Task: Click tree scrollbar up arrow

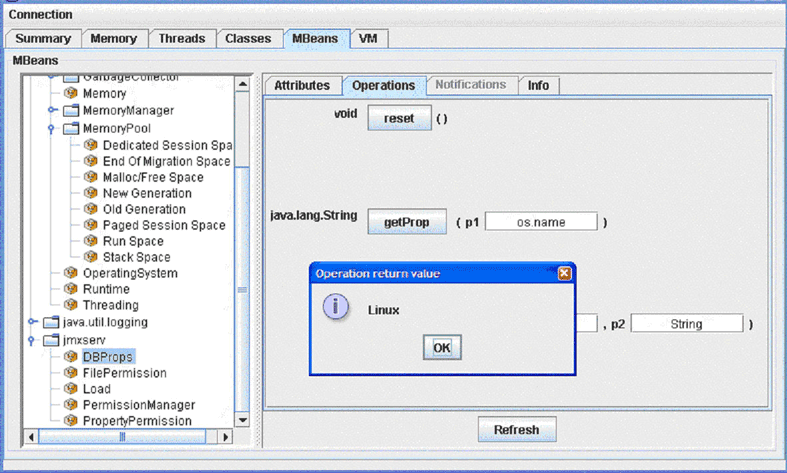Action: point(242,84)
